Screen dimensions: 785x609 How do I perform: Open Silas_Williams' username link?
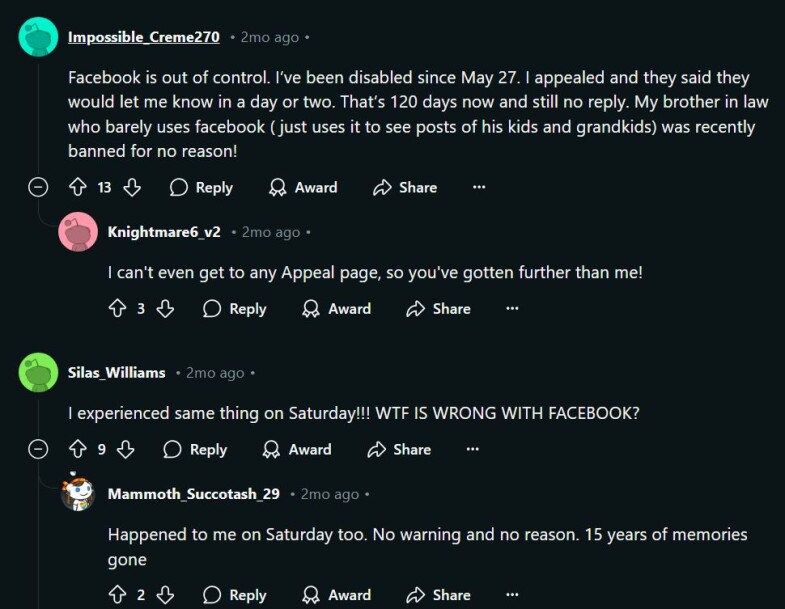tap(117, 373)
